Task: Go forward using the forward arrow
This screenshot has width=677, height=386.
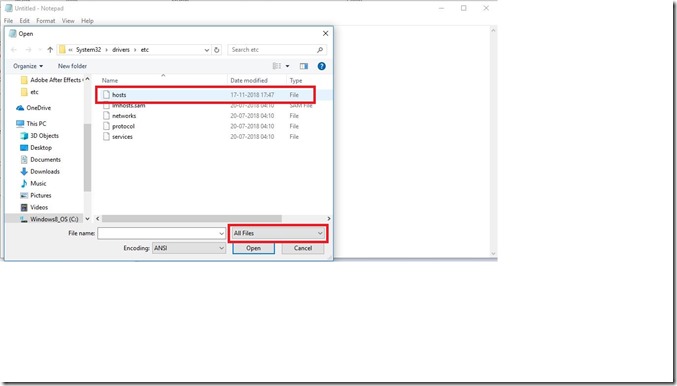Action: (x=28, y=50)
